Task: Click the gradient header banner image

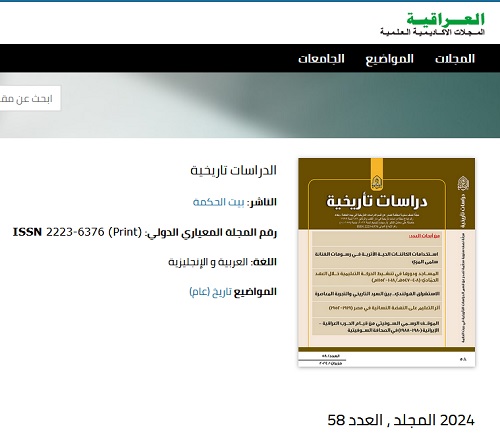Action: pos(250,105)
